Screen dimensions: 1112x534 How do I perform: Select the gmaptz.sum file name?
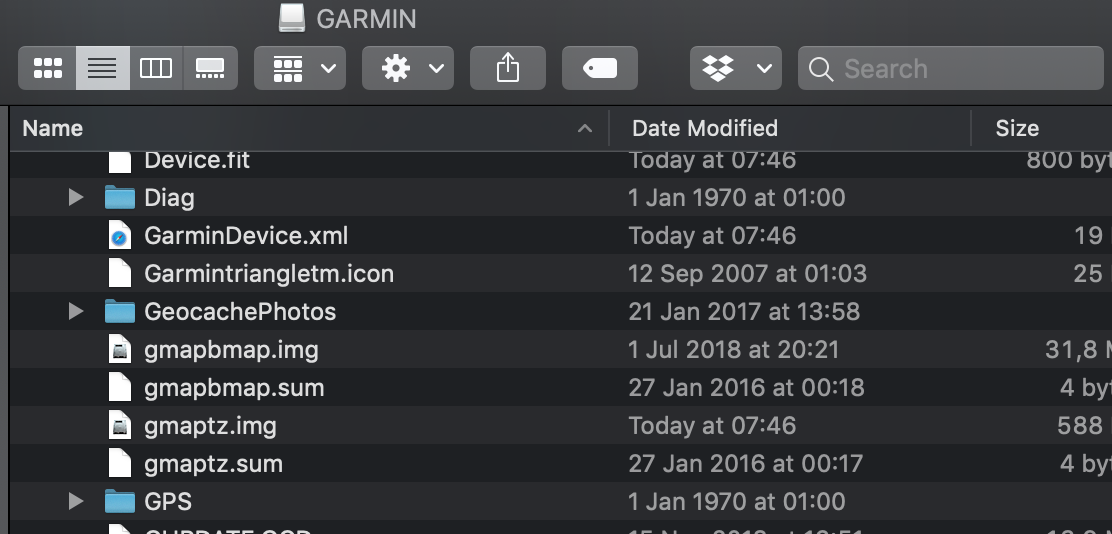coord(213,464)
